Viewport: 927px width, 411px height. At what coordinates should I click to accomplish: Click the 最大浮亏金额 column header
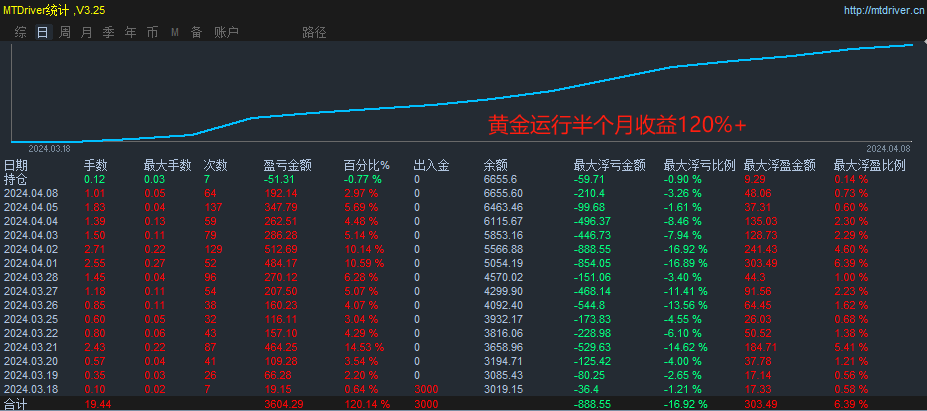click(x=610, y=166)
